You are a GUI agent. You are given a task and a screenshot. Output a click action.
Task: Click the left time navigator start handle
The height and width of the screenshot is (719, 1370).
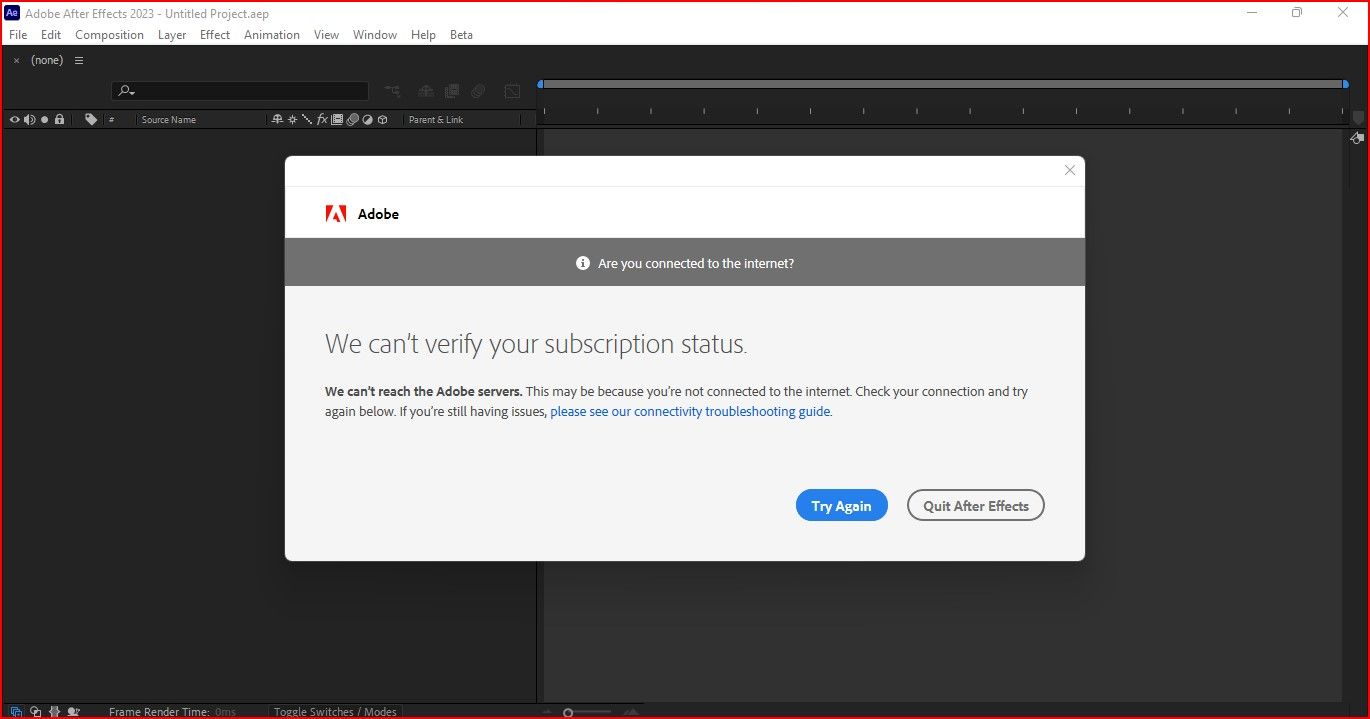click(x=541, y=84)
